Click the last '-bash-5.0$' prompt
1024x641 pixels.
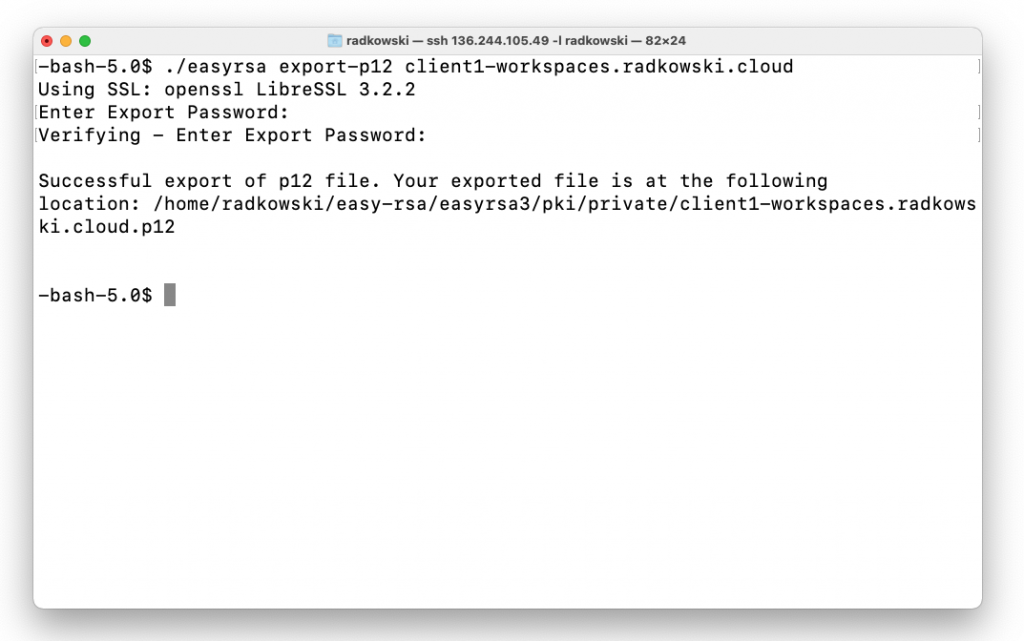coord(95,295)
